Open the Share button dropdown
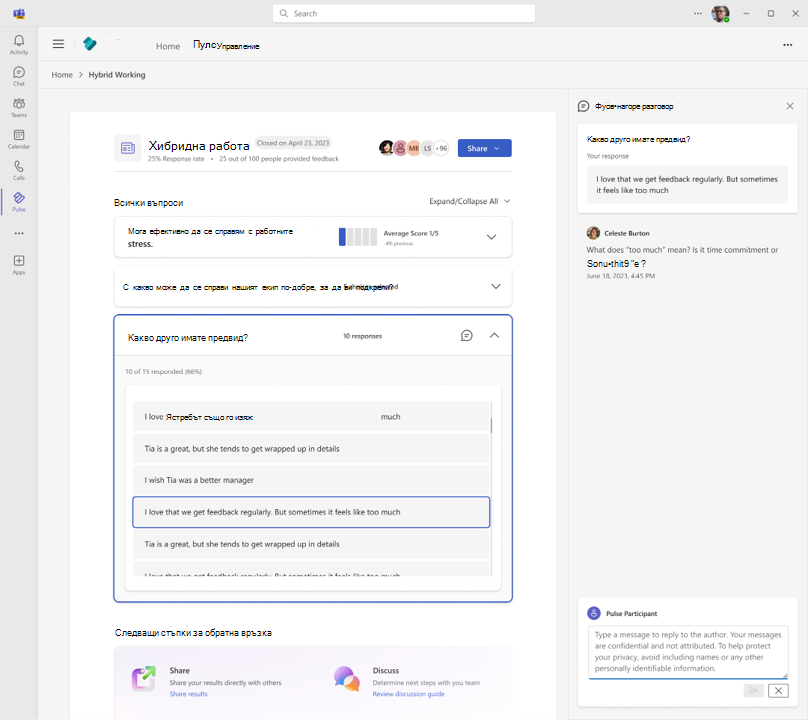This screenshot has width=808, height=720. tap(484, 148)
